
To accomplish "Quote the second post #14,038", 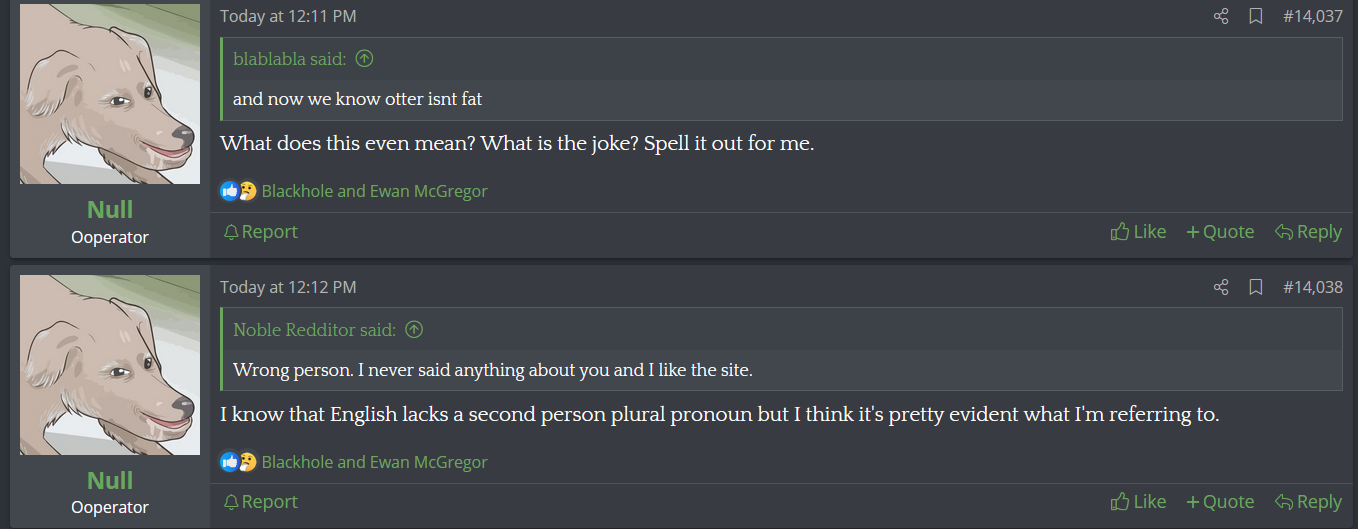I will point(1220,502).
